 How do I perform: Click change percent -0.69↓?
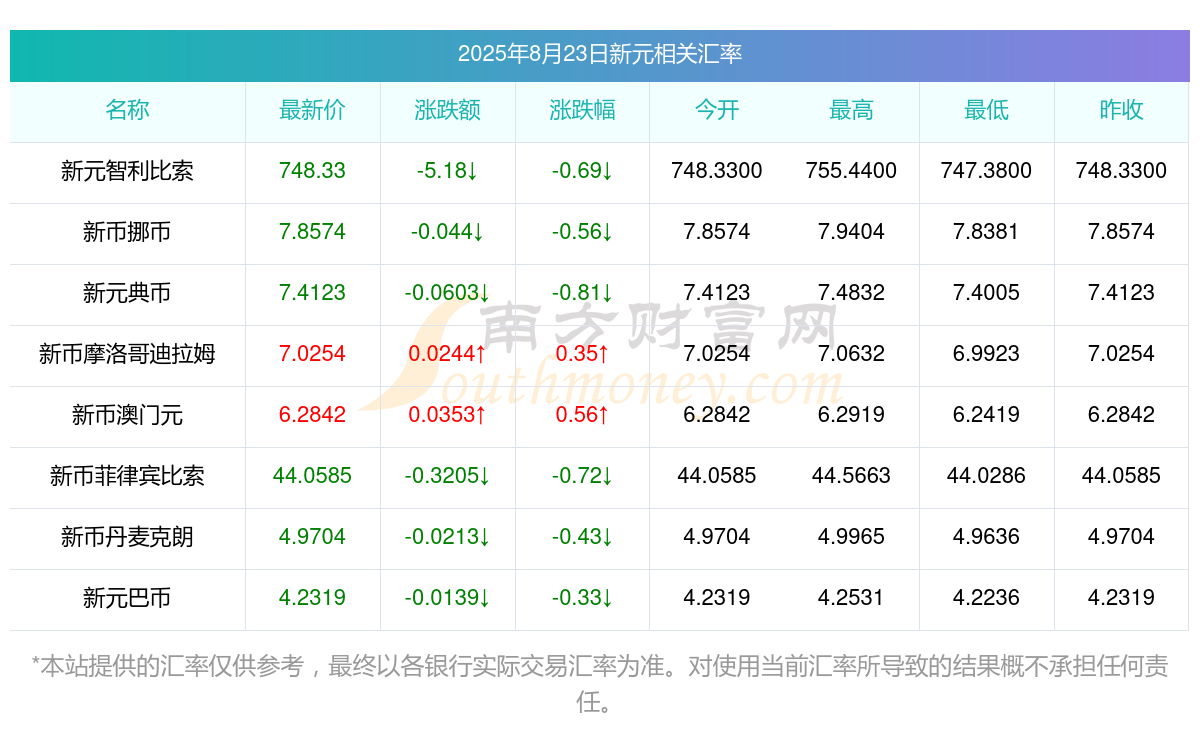click(x=582, y=171)
